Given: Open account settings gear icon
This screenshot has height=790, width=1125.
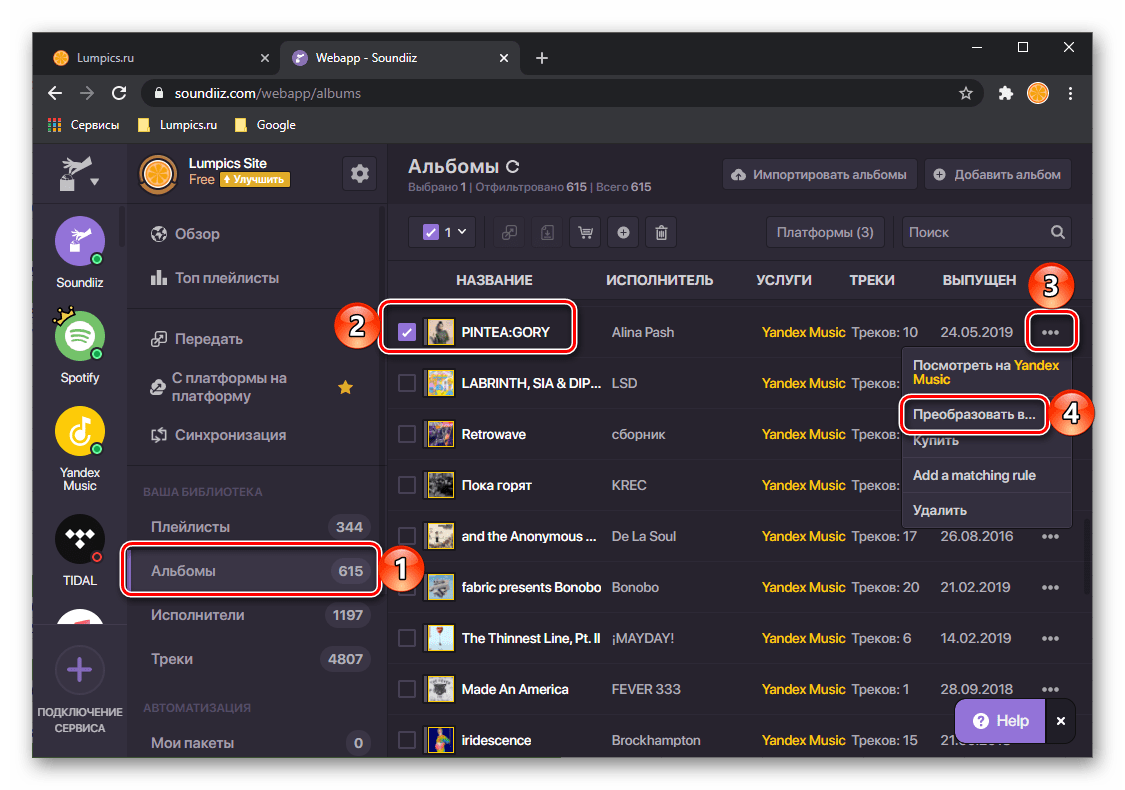Looking at the screenshot, I should 360,174.
